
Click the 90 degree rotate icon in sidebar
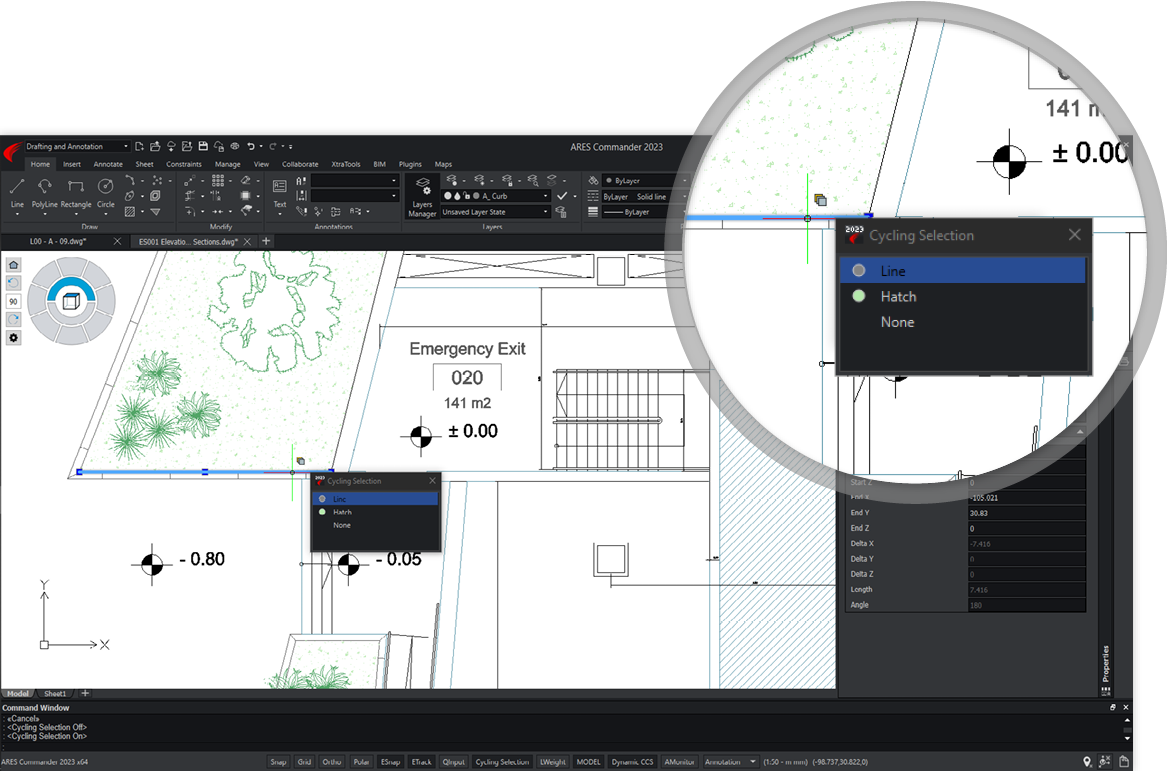[13, 301]
